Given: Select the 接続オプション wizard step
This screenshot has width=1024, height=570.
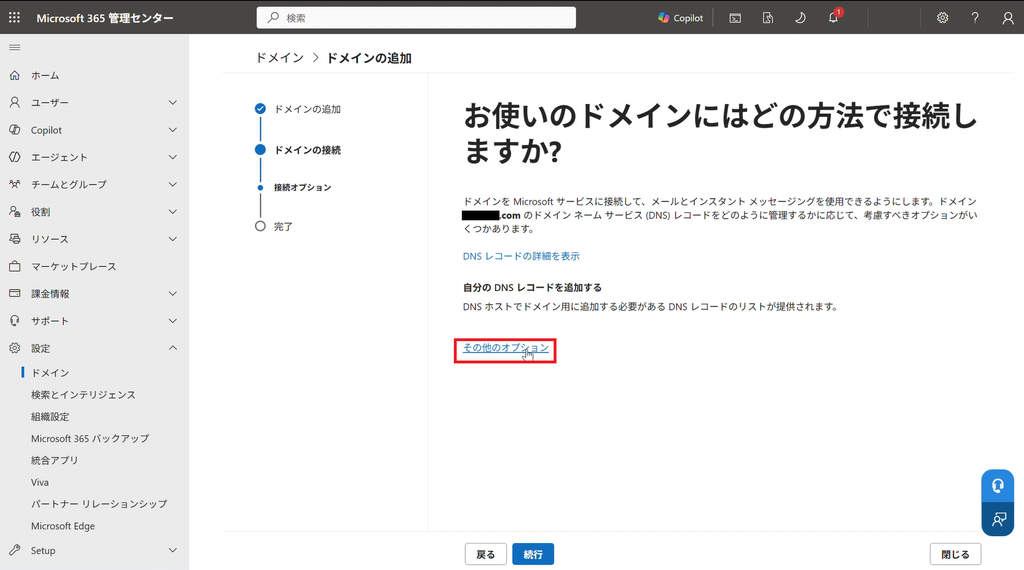Looking at the screenshot, I should tap(302, 187).
